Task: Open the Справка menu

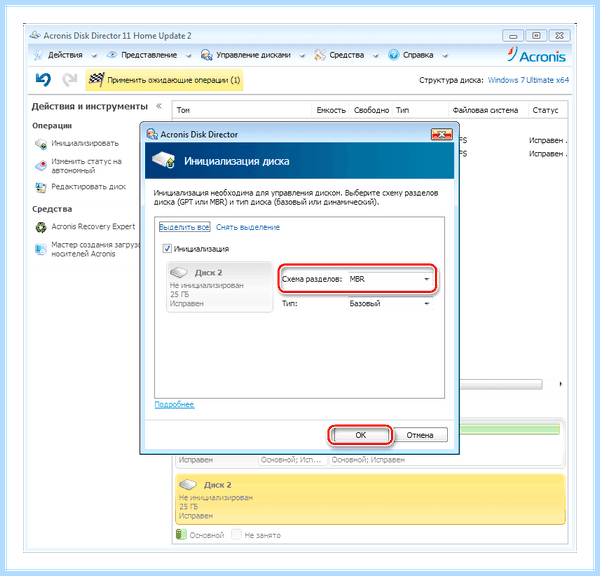Action: (418, 55)
